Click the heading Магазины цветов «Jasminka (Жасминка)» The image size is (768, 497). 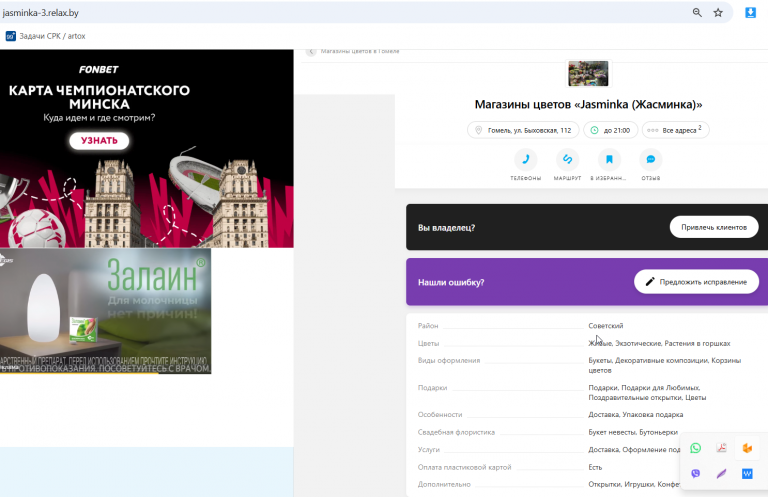coord(588,104)
